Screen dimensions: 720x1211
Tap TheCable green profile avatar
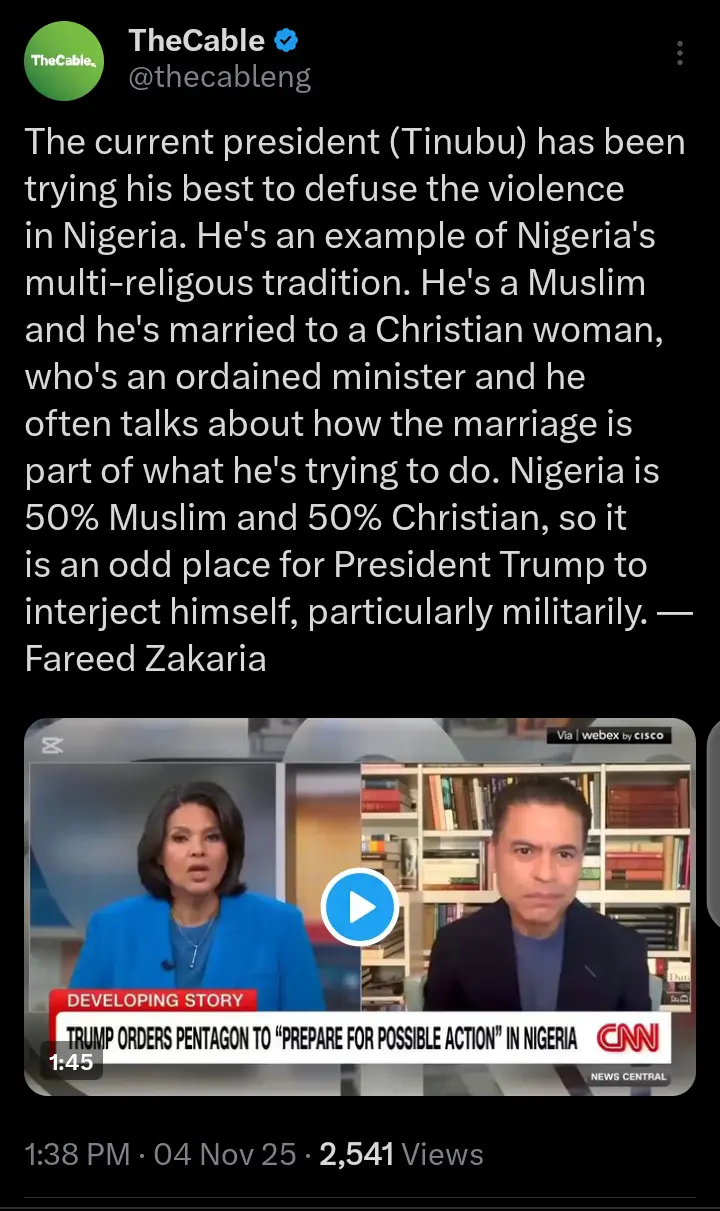click(x=64, y=61)
